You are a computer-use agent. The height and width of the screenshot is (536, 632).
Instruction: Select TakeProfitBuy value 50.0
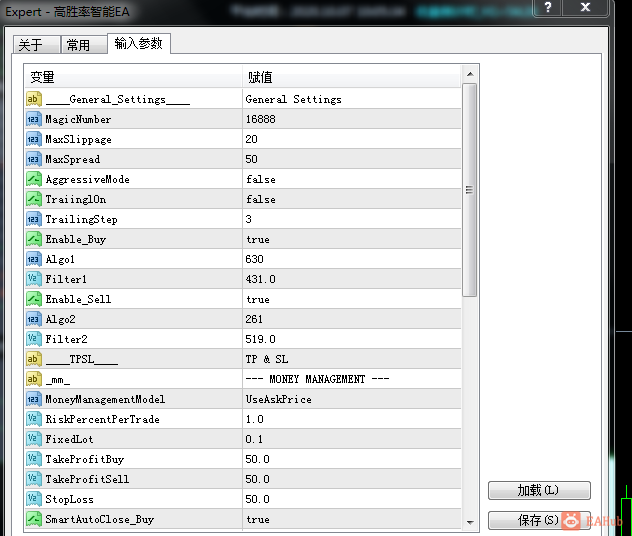pyautogui.click(x=352, y=459)
